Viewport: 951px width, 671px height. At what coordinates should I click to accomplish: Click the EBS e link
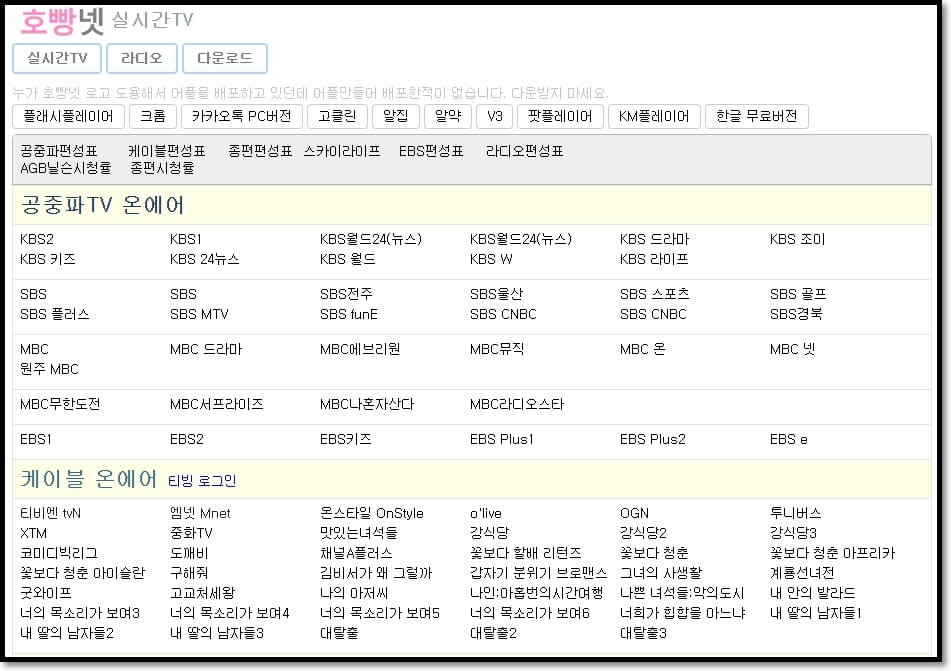788,439
